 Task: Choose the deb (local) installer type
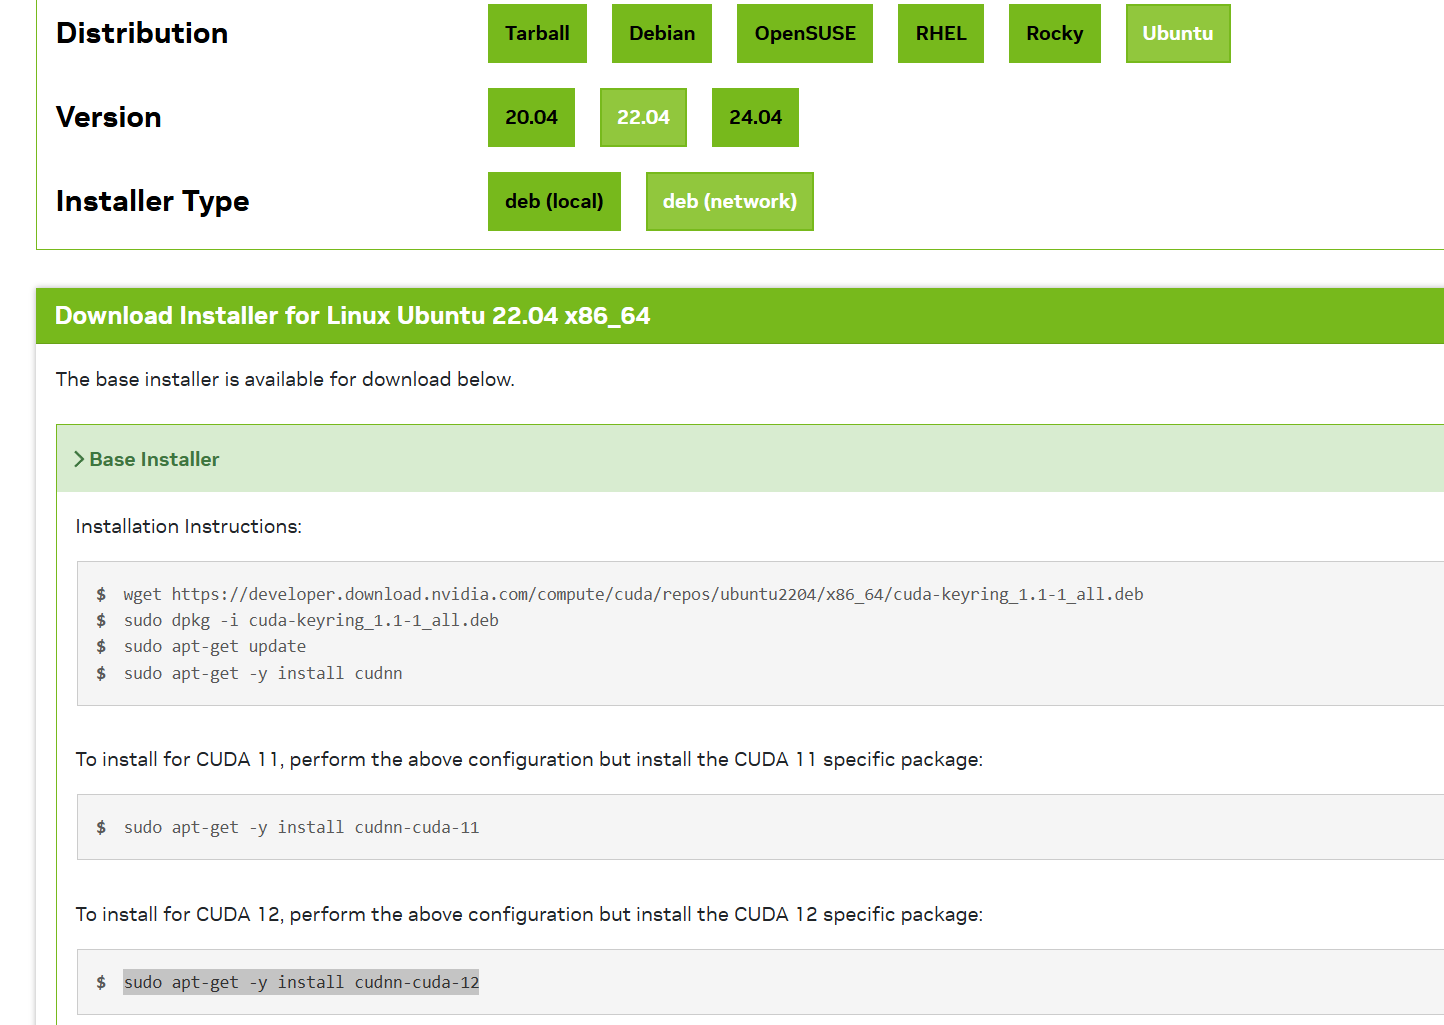(x=554, y=201)
